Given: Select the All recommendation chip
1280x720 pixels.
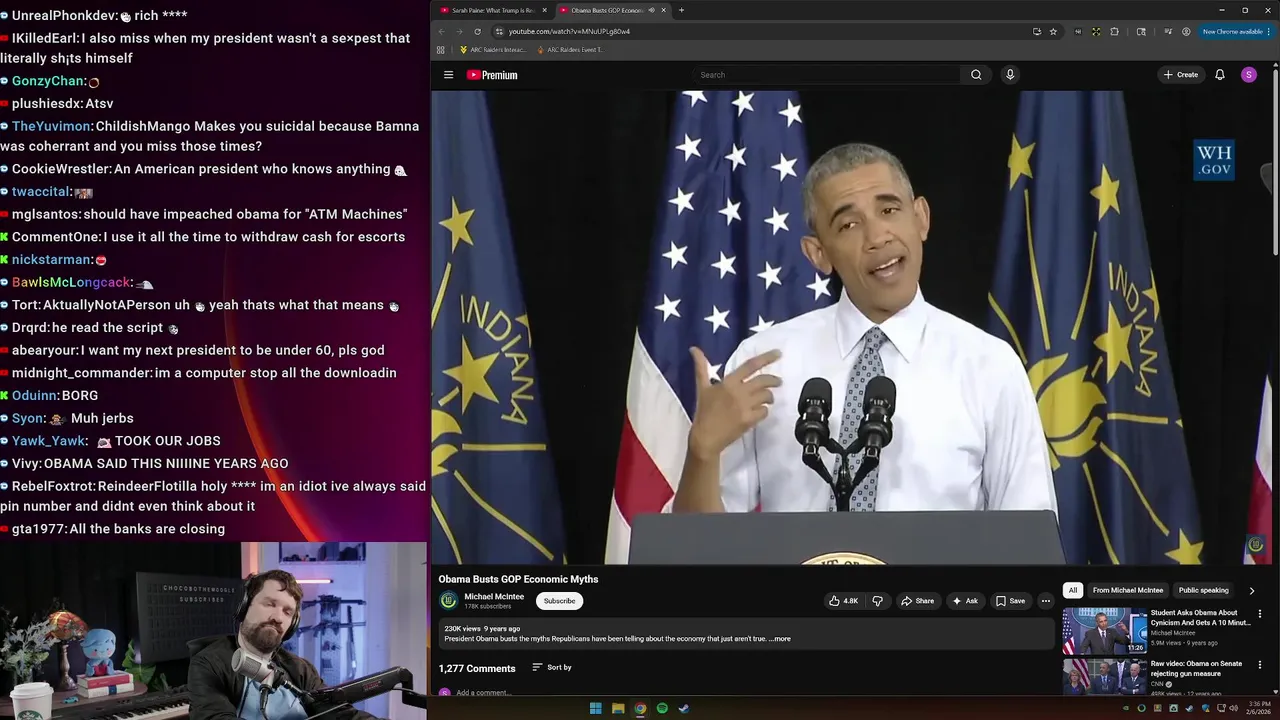Looking at the screenshot, I should [1073, 590].
